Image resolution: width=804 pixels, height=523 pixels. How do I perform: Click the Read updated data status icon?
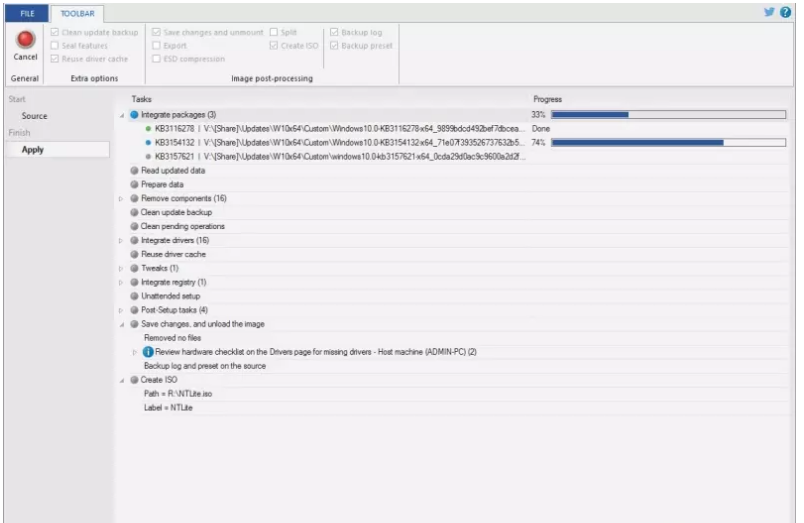(134, 170)
